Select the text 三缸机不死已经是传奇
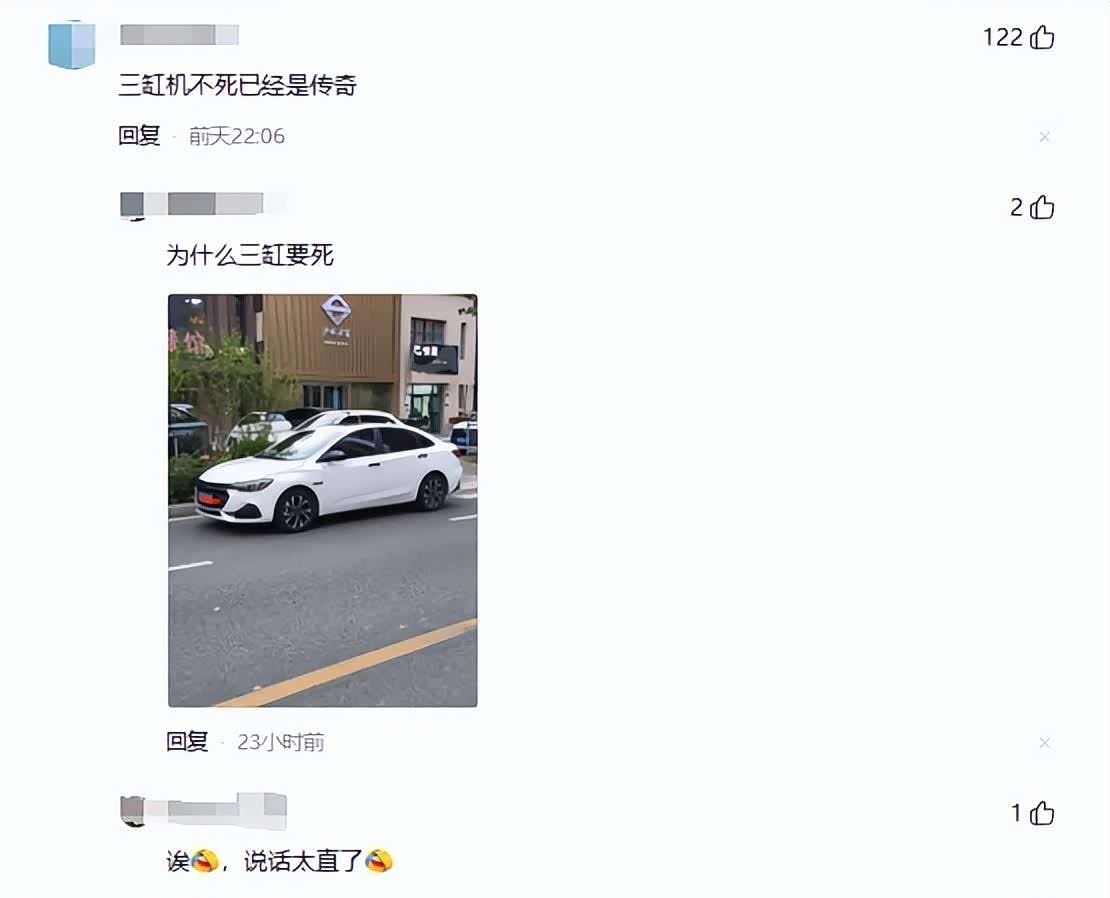 [x=237, y=86]
